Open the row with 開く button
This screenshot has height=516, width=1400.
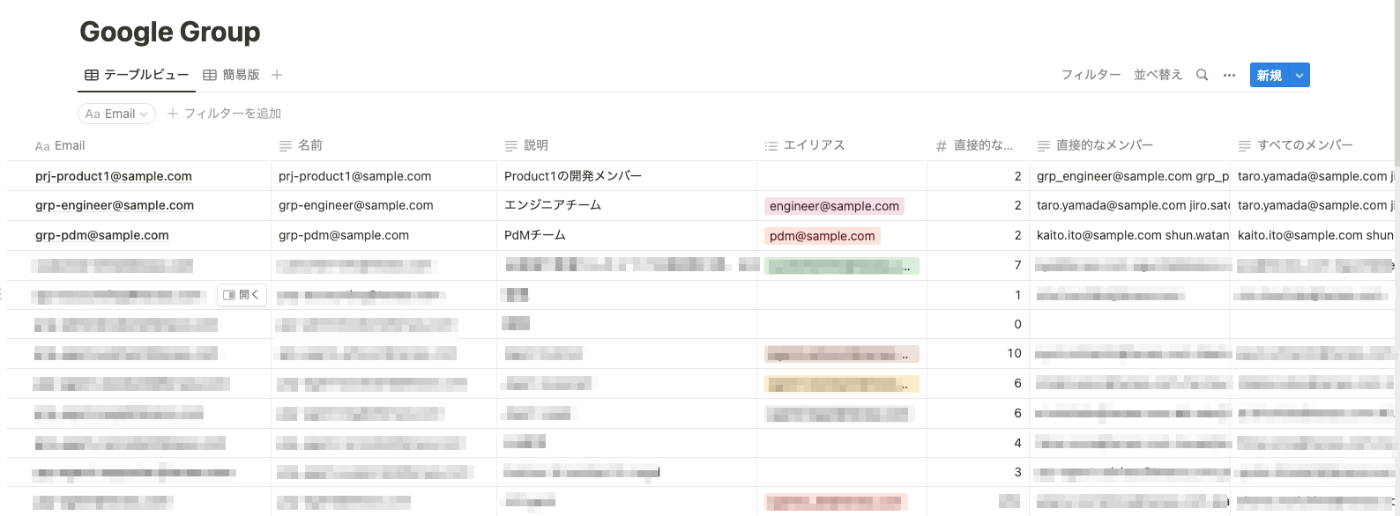[x=242, y=295]
